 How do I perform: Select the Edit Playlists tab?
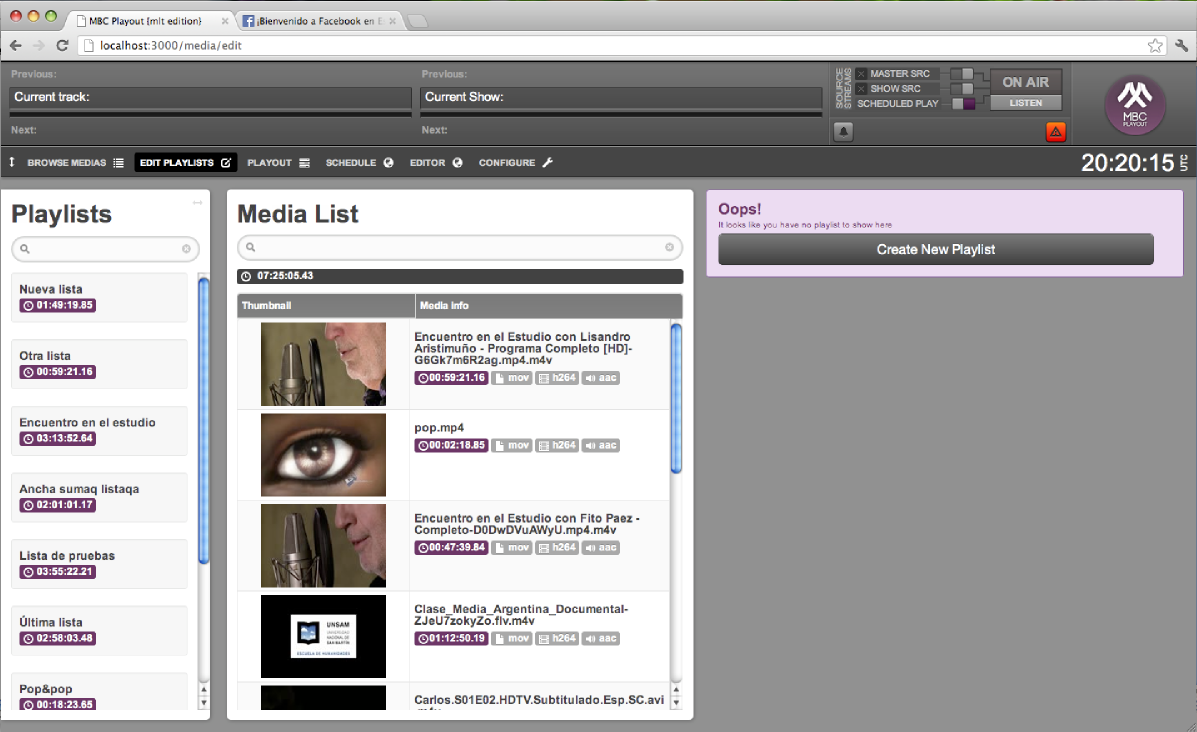[186, 163]
